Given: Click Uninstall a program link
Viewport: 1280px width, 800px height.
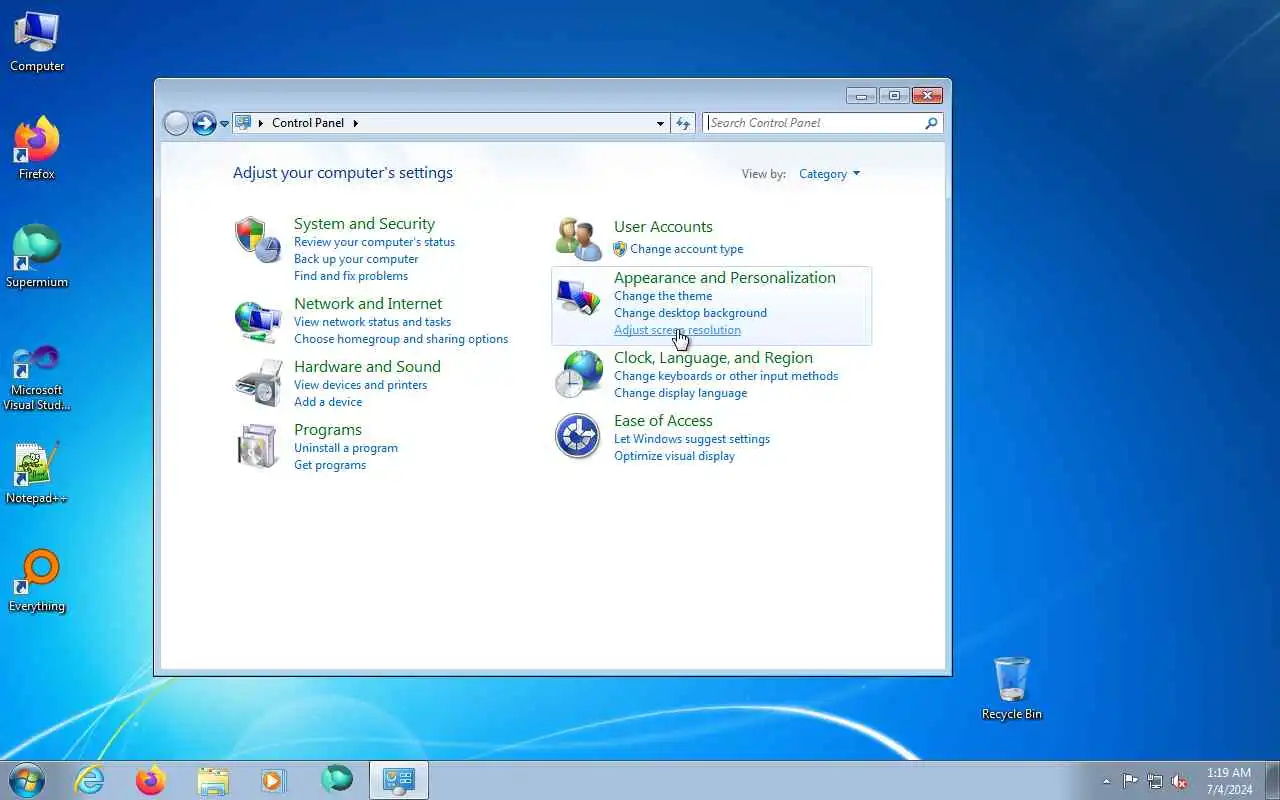Looking at the screenshot, I should (x=346, y=448).
